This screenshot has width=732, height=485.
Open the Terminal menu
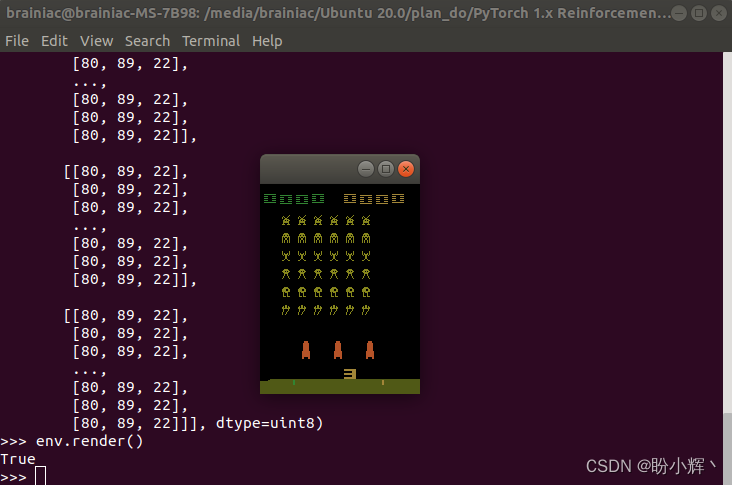coord(211,41)
